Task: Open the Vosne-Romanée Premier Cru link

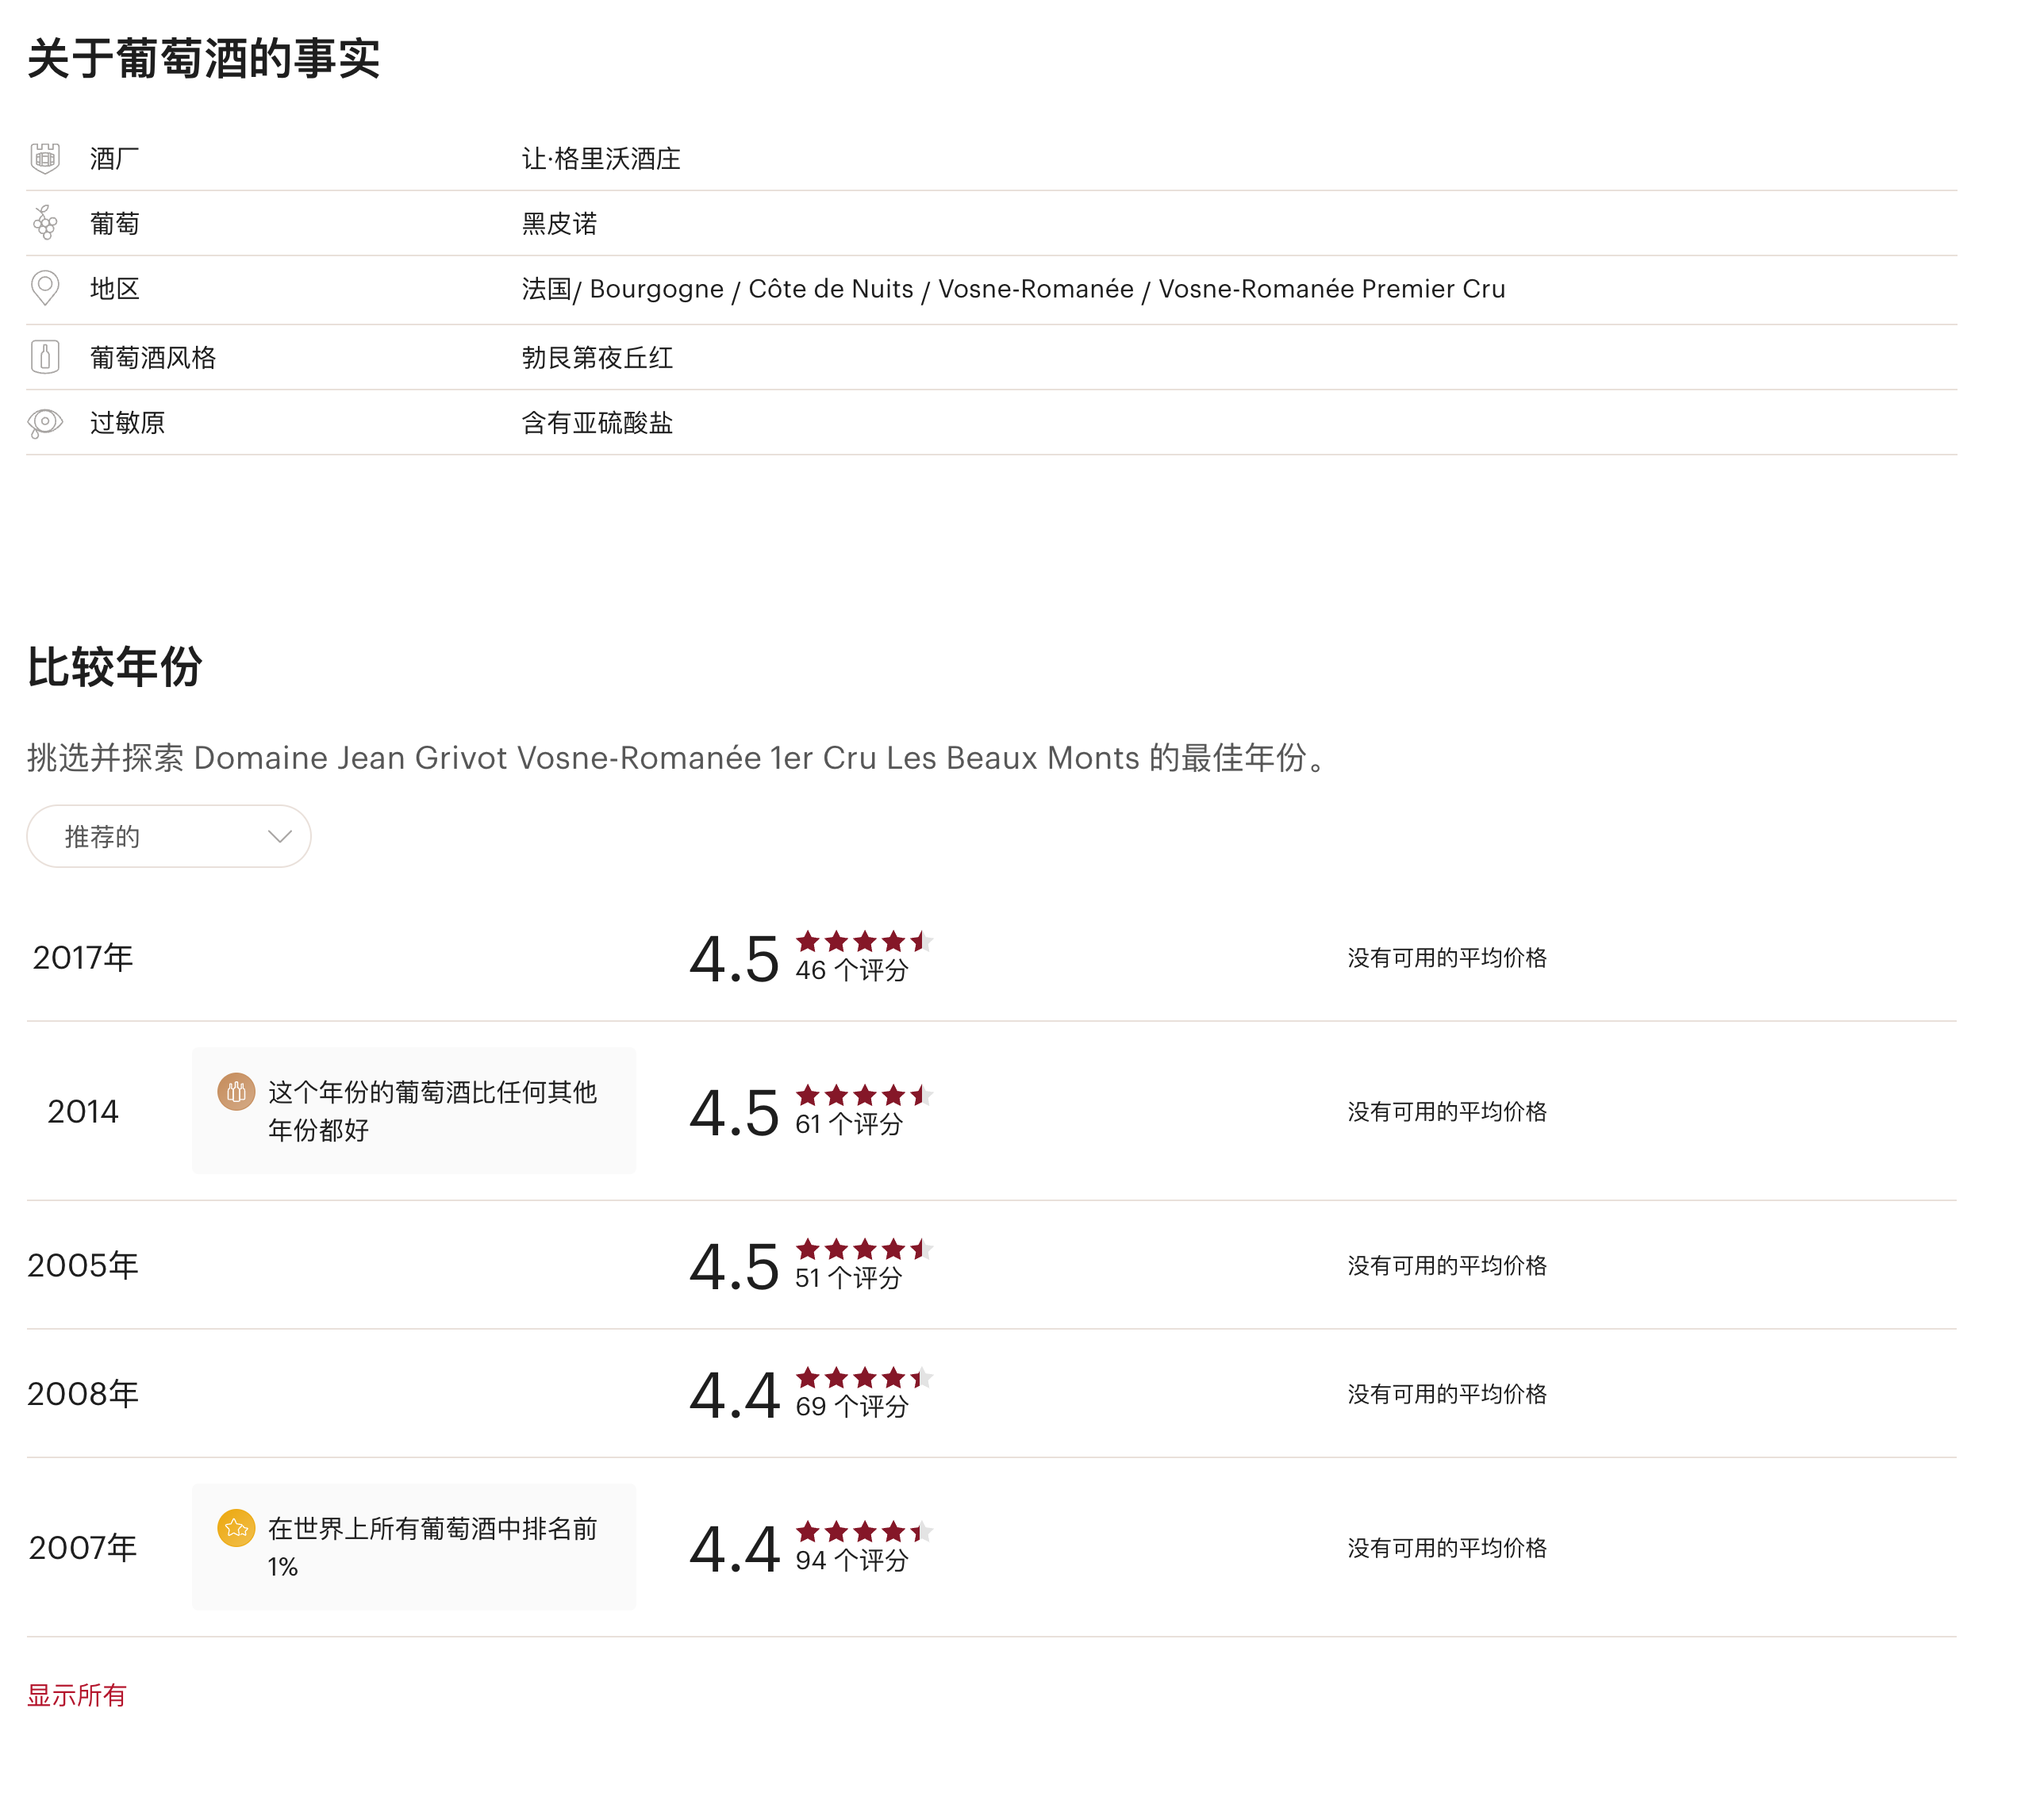Action: pyautogui.click(x=1331, y=288)
